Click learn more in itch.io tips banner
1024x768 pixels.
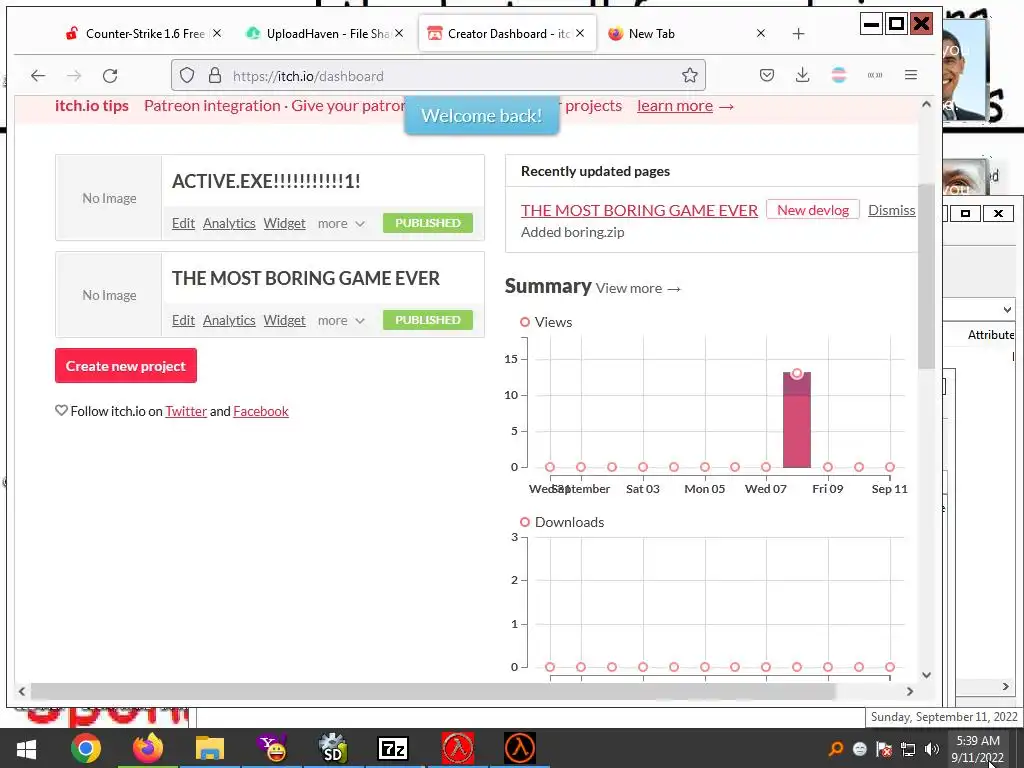tap(675, 106)
